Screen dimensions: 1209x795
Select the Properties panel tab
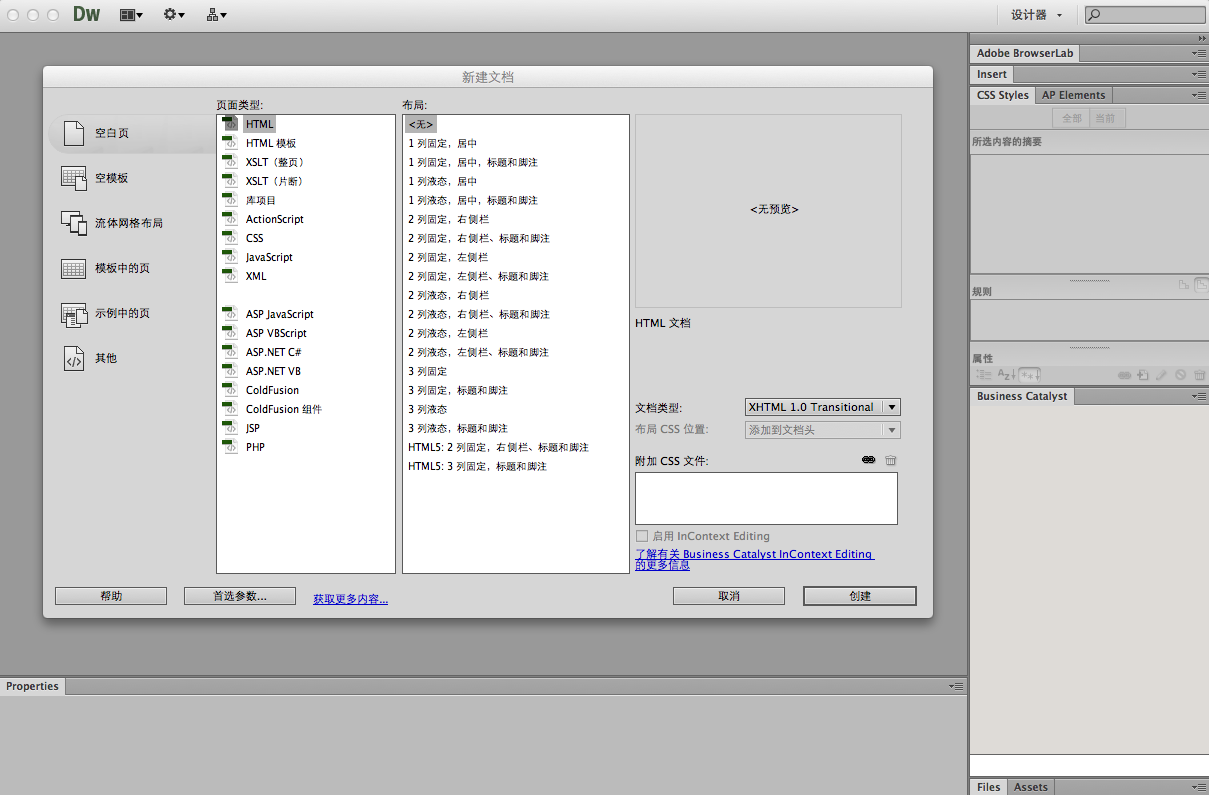coord(33,686)
